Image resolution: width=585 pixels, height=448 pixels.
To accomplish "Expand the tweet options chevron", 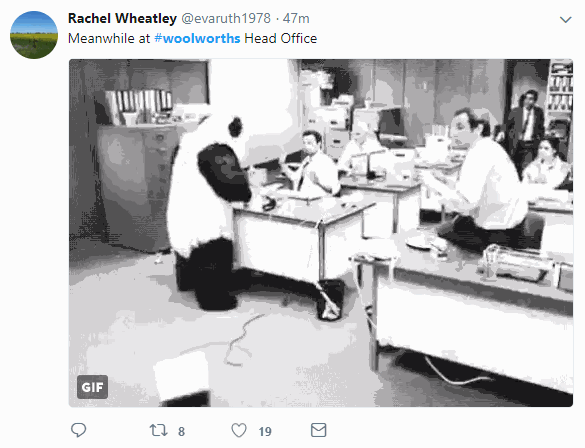I will click(566, 19).
